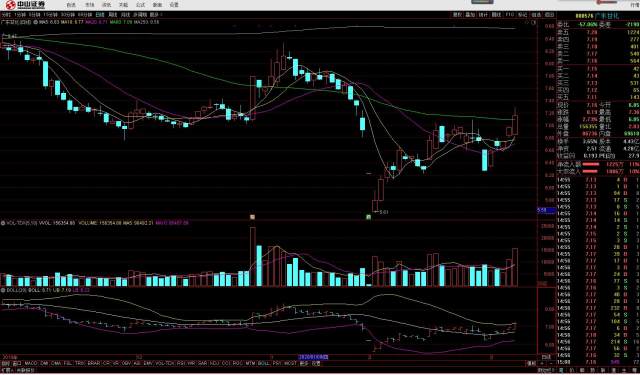Image resolution: width=640 pixels, height=375 pixels.
Task: Toggle the 标记 mark option
Action: pyautogui.click(x=522, y=15)
